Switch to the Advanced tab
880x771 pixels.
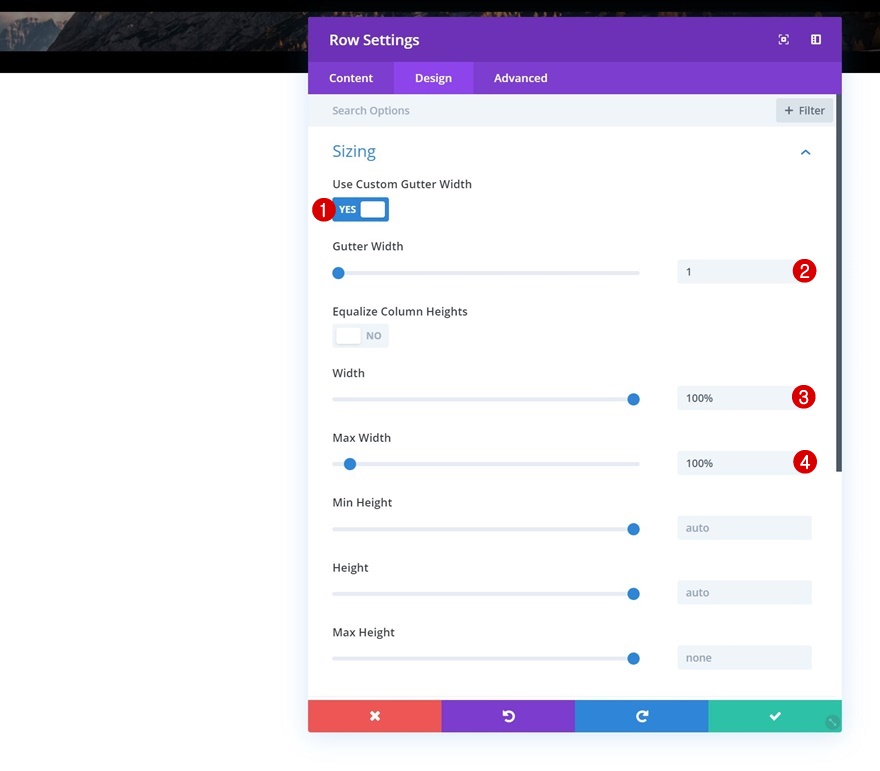520,78
